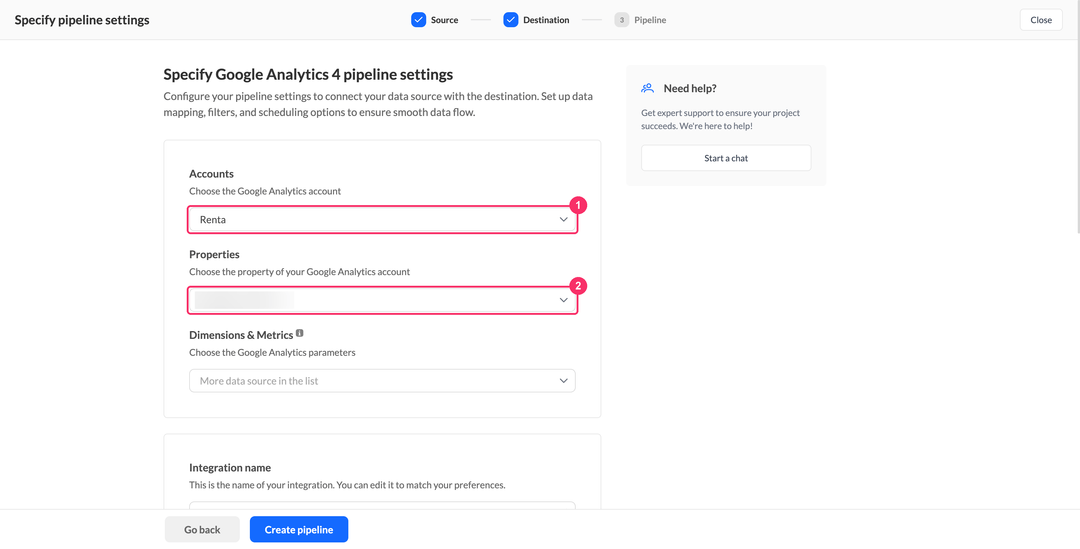Click the Close button
This screenshot has width=1080, height=549.
click(x=1041, y=20)
